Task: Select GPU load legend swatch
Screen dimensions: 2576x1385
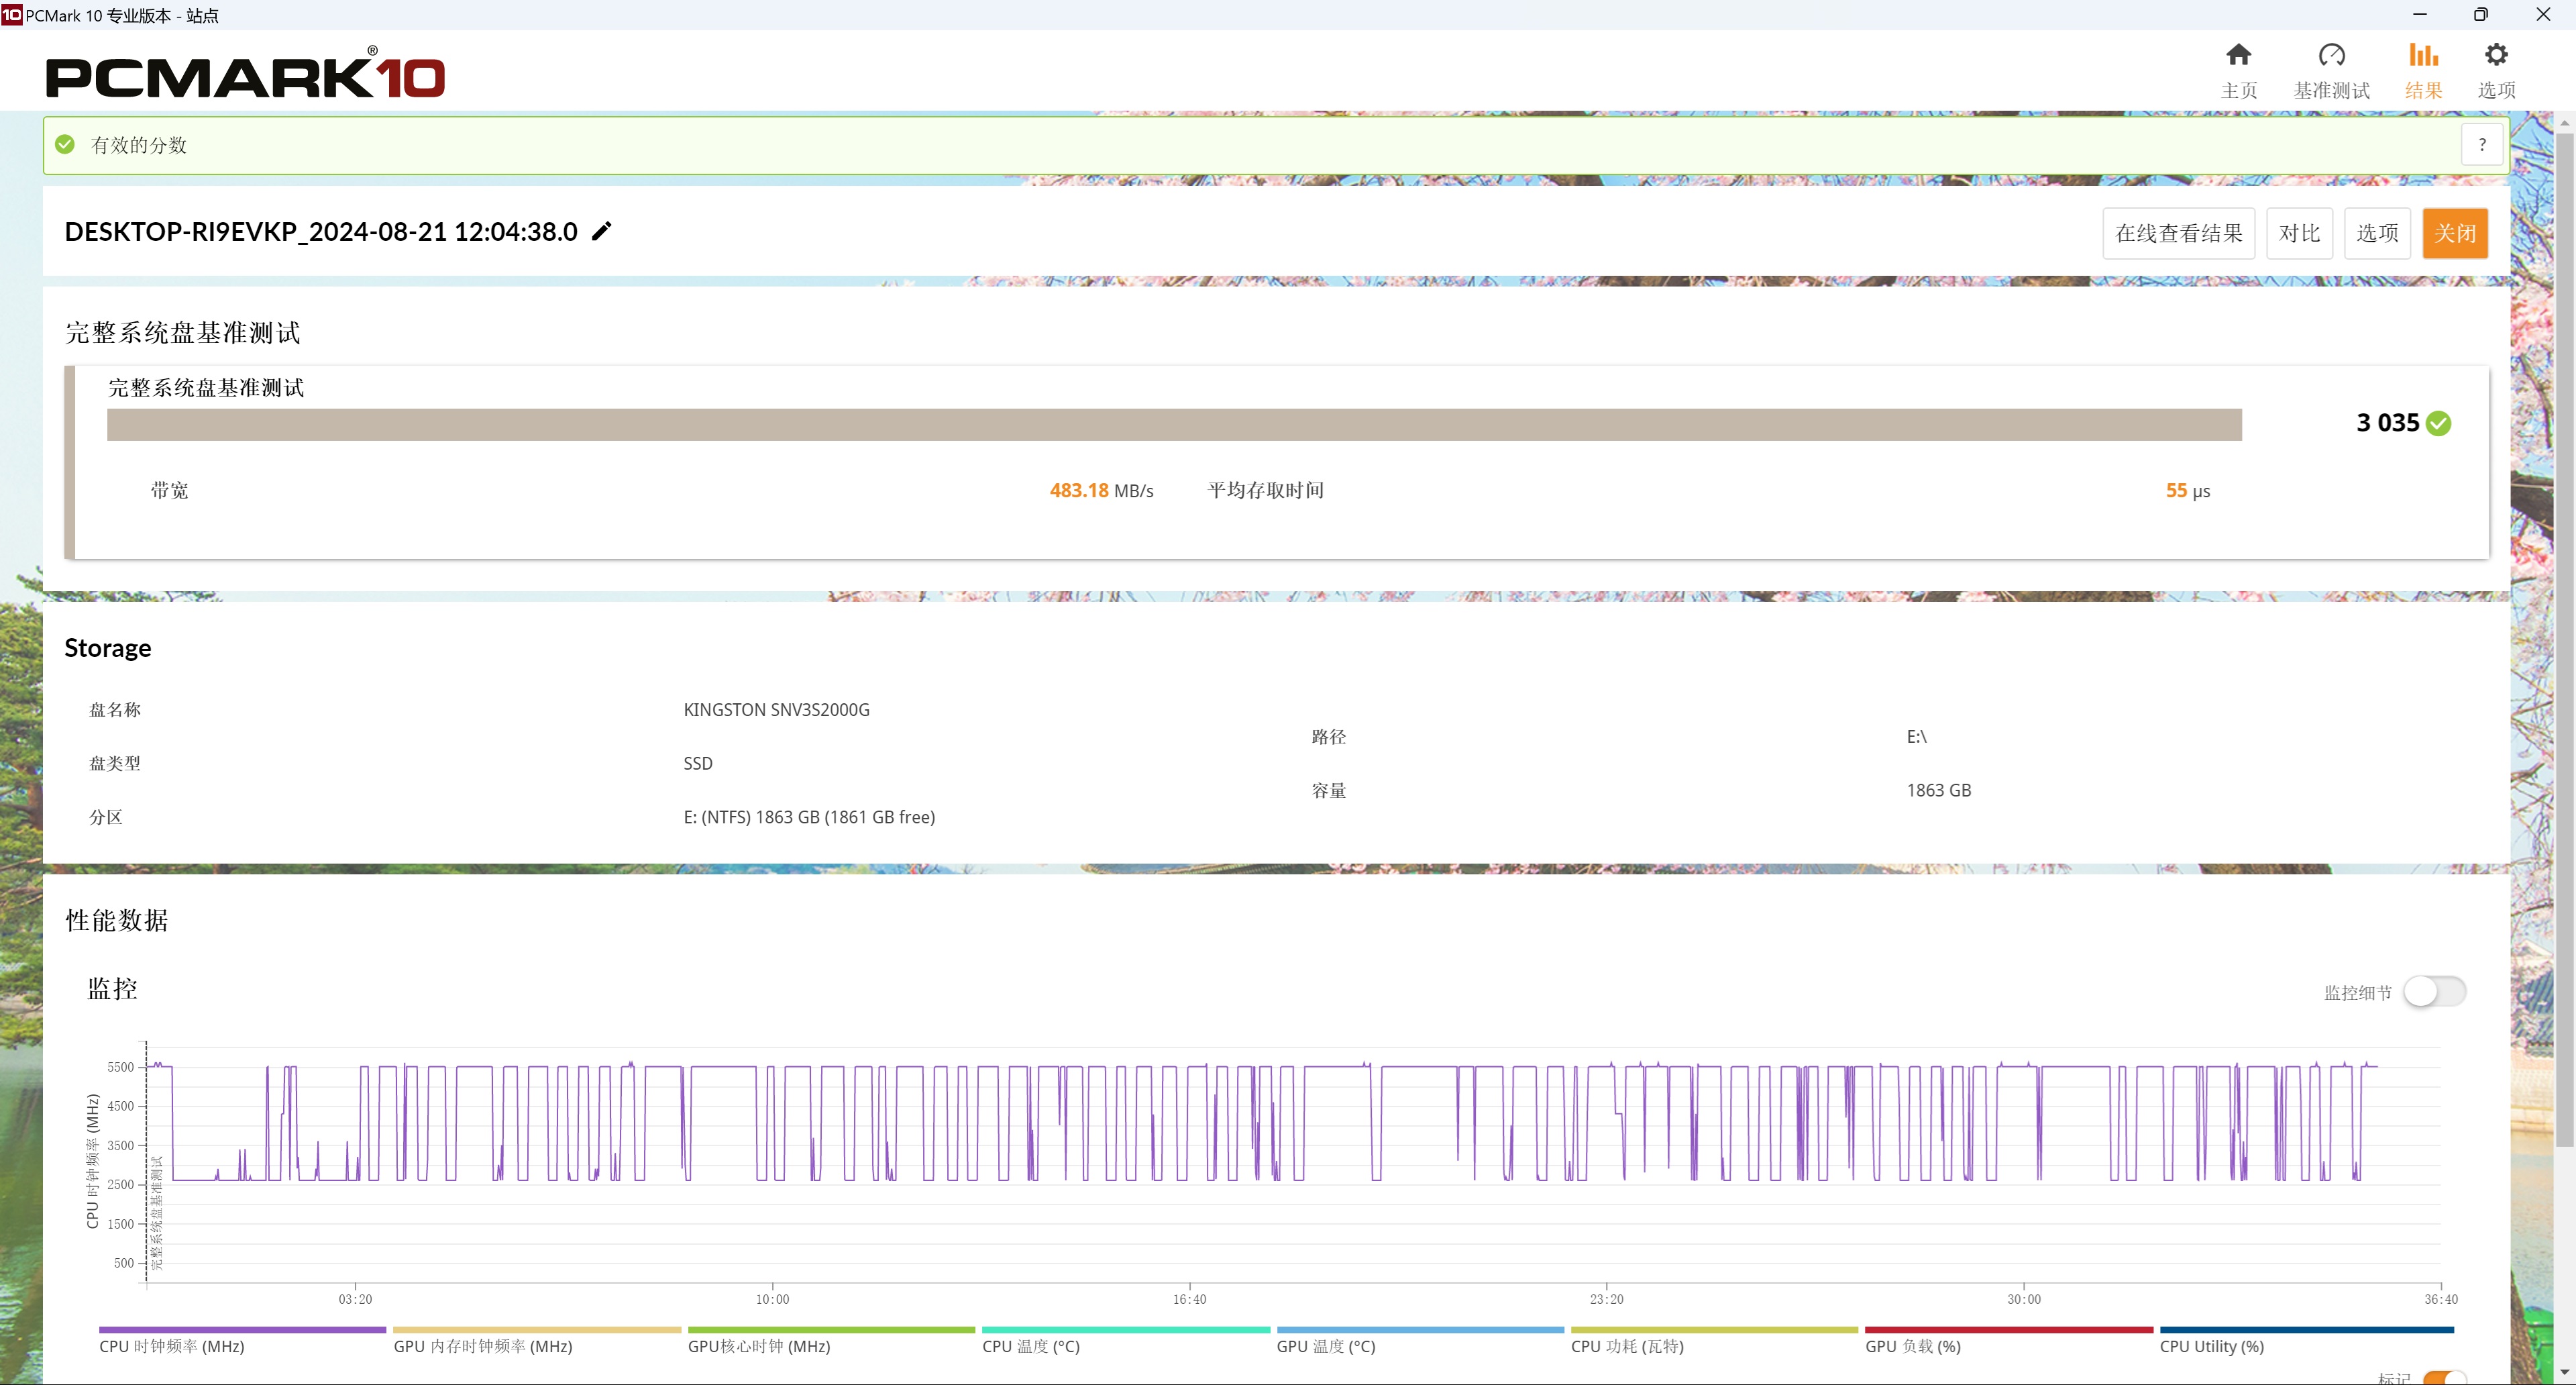Action: [2009, 1330]
